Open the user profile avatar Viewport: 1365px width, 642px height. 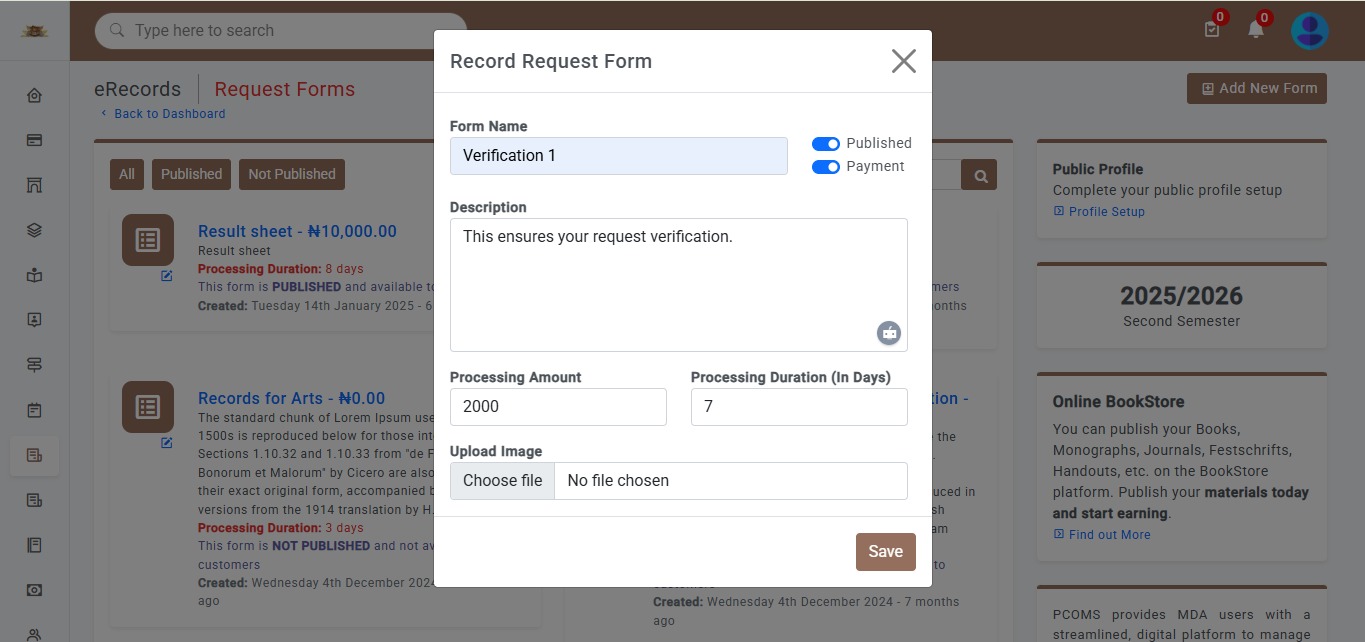(1309, 31)
